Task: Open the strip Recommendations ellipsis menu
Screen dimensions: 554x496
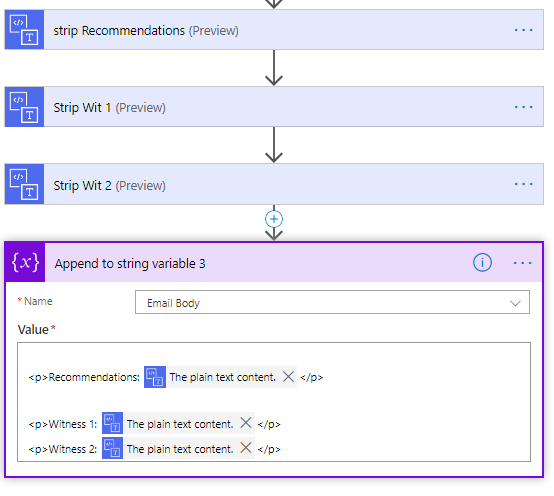Action: (x=523, y=30)
